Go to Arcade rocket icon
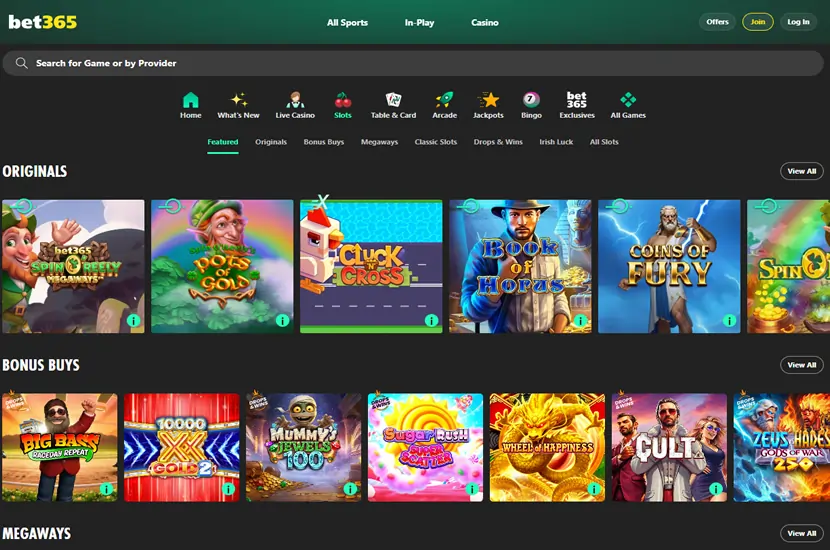This screenshot has width=830, height=550. [x=444, y=100]
